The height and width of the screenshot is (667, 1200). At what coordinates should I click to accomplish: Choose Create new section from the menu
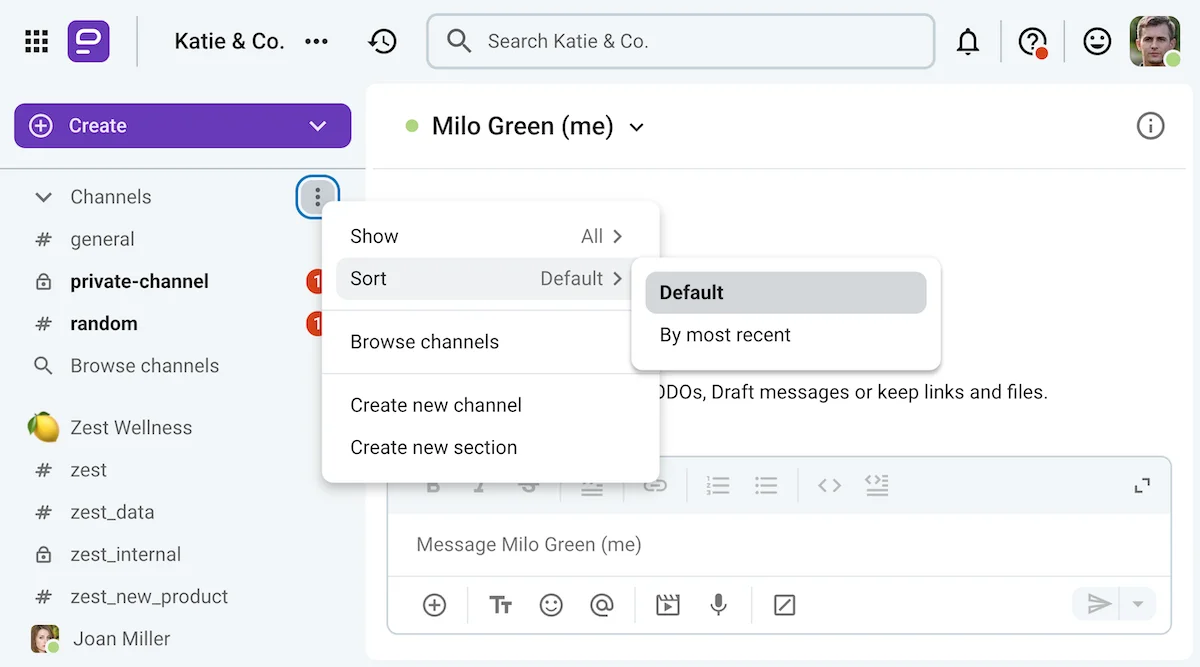coord(434,447)
